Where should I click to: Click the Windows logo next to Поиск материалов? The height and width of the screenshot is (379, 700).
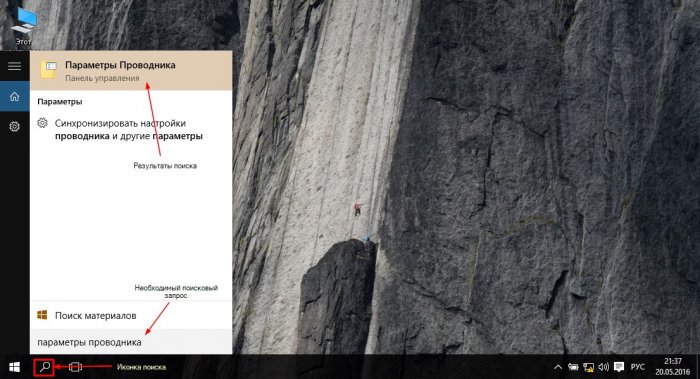tap(42, 315)
